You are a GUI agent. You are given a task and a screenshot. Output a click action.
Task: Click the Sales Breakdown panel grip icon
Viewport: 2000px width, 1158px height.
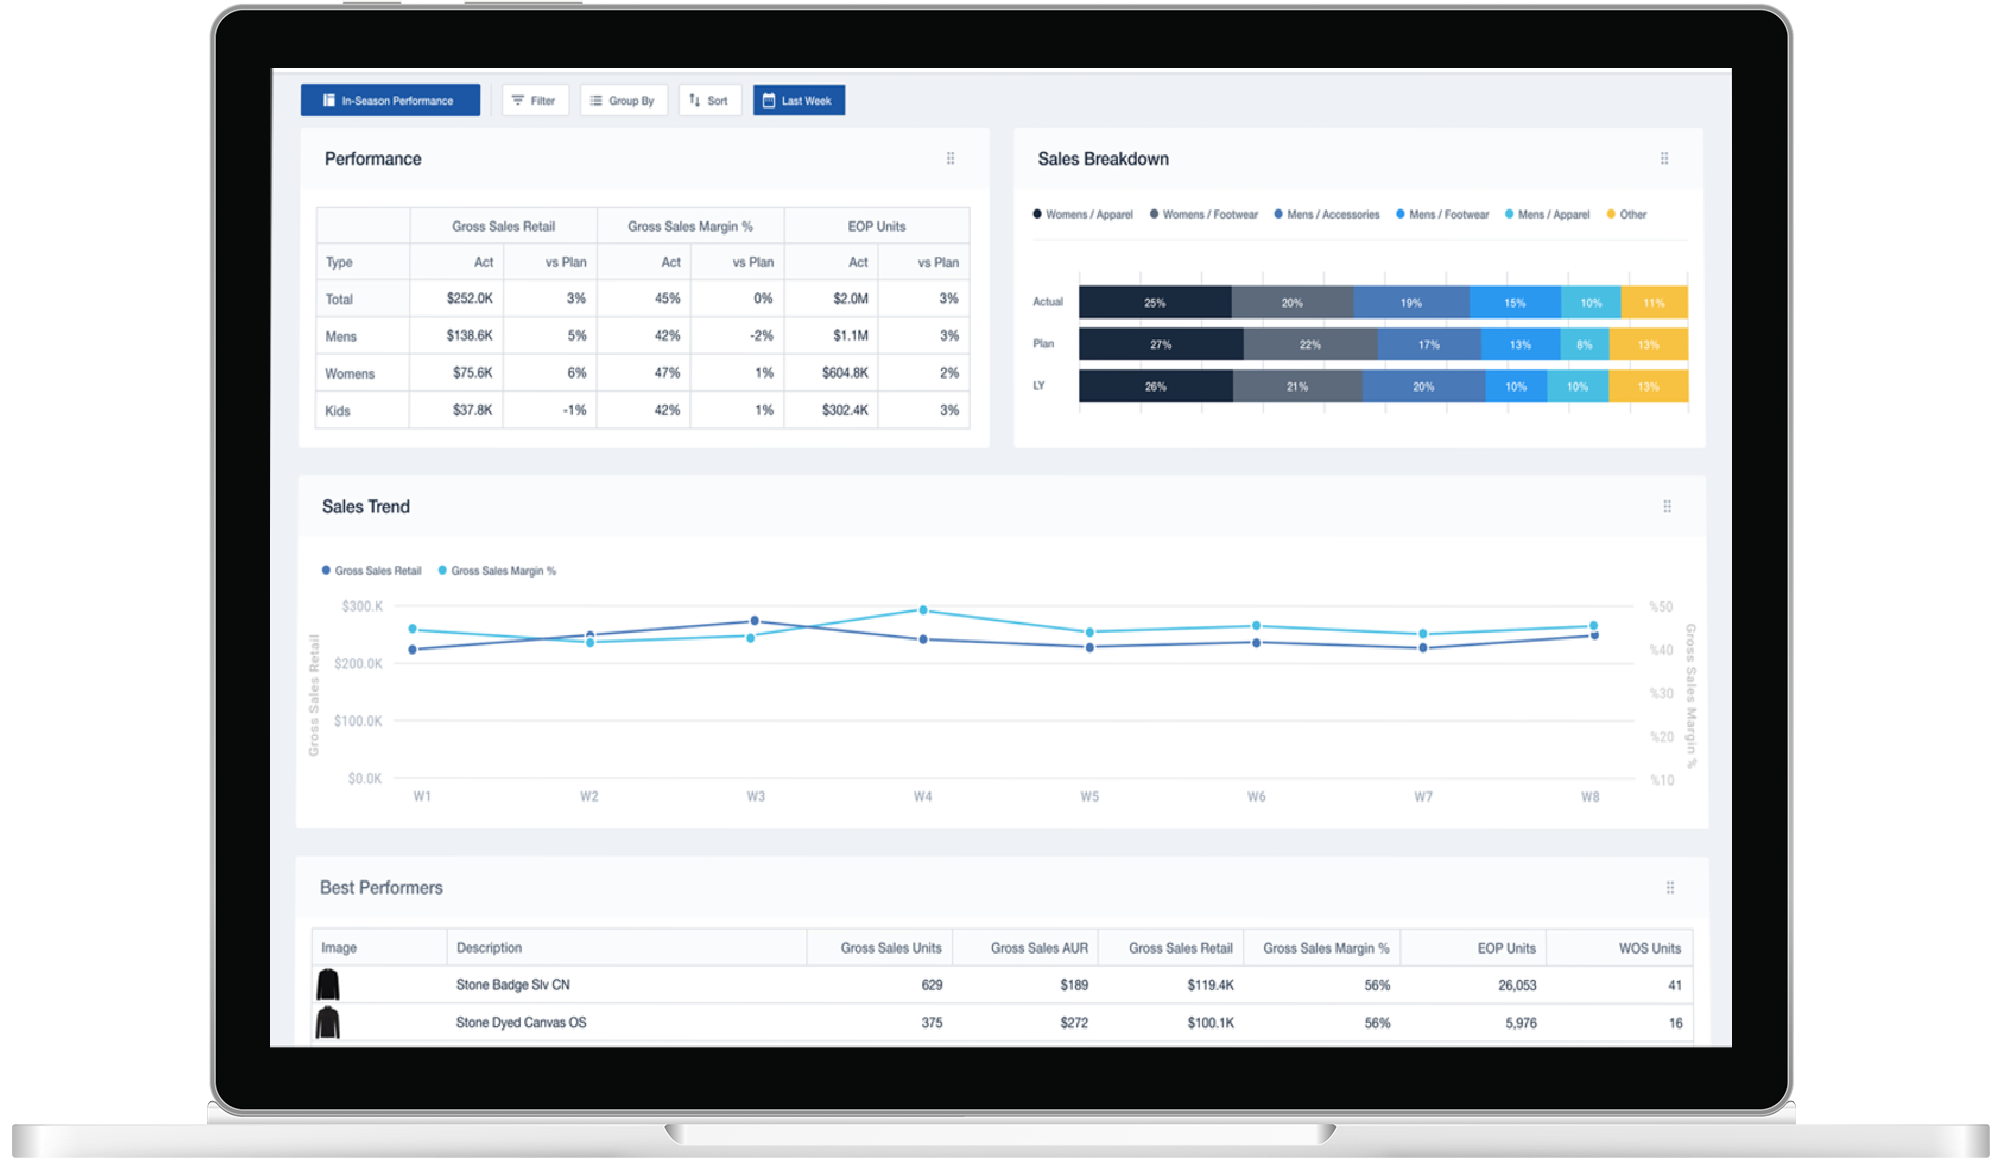pos(1664,158)
